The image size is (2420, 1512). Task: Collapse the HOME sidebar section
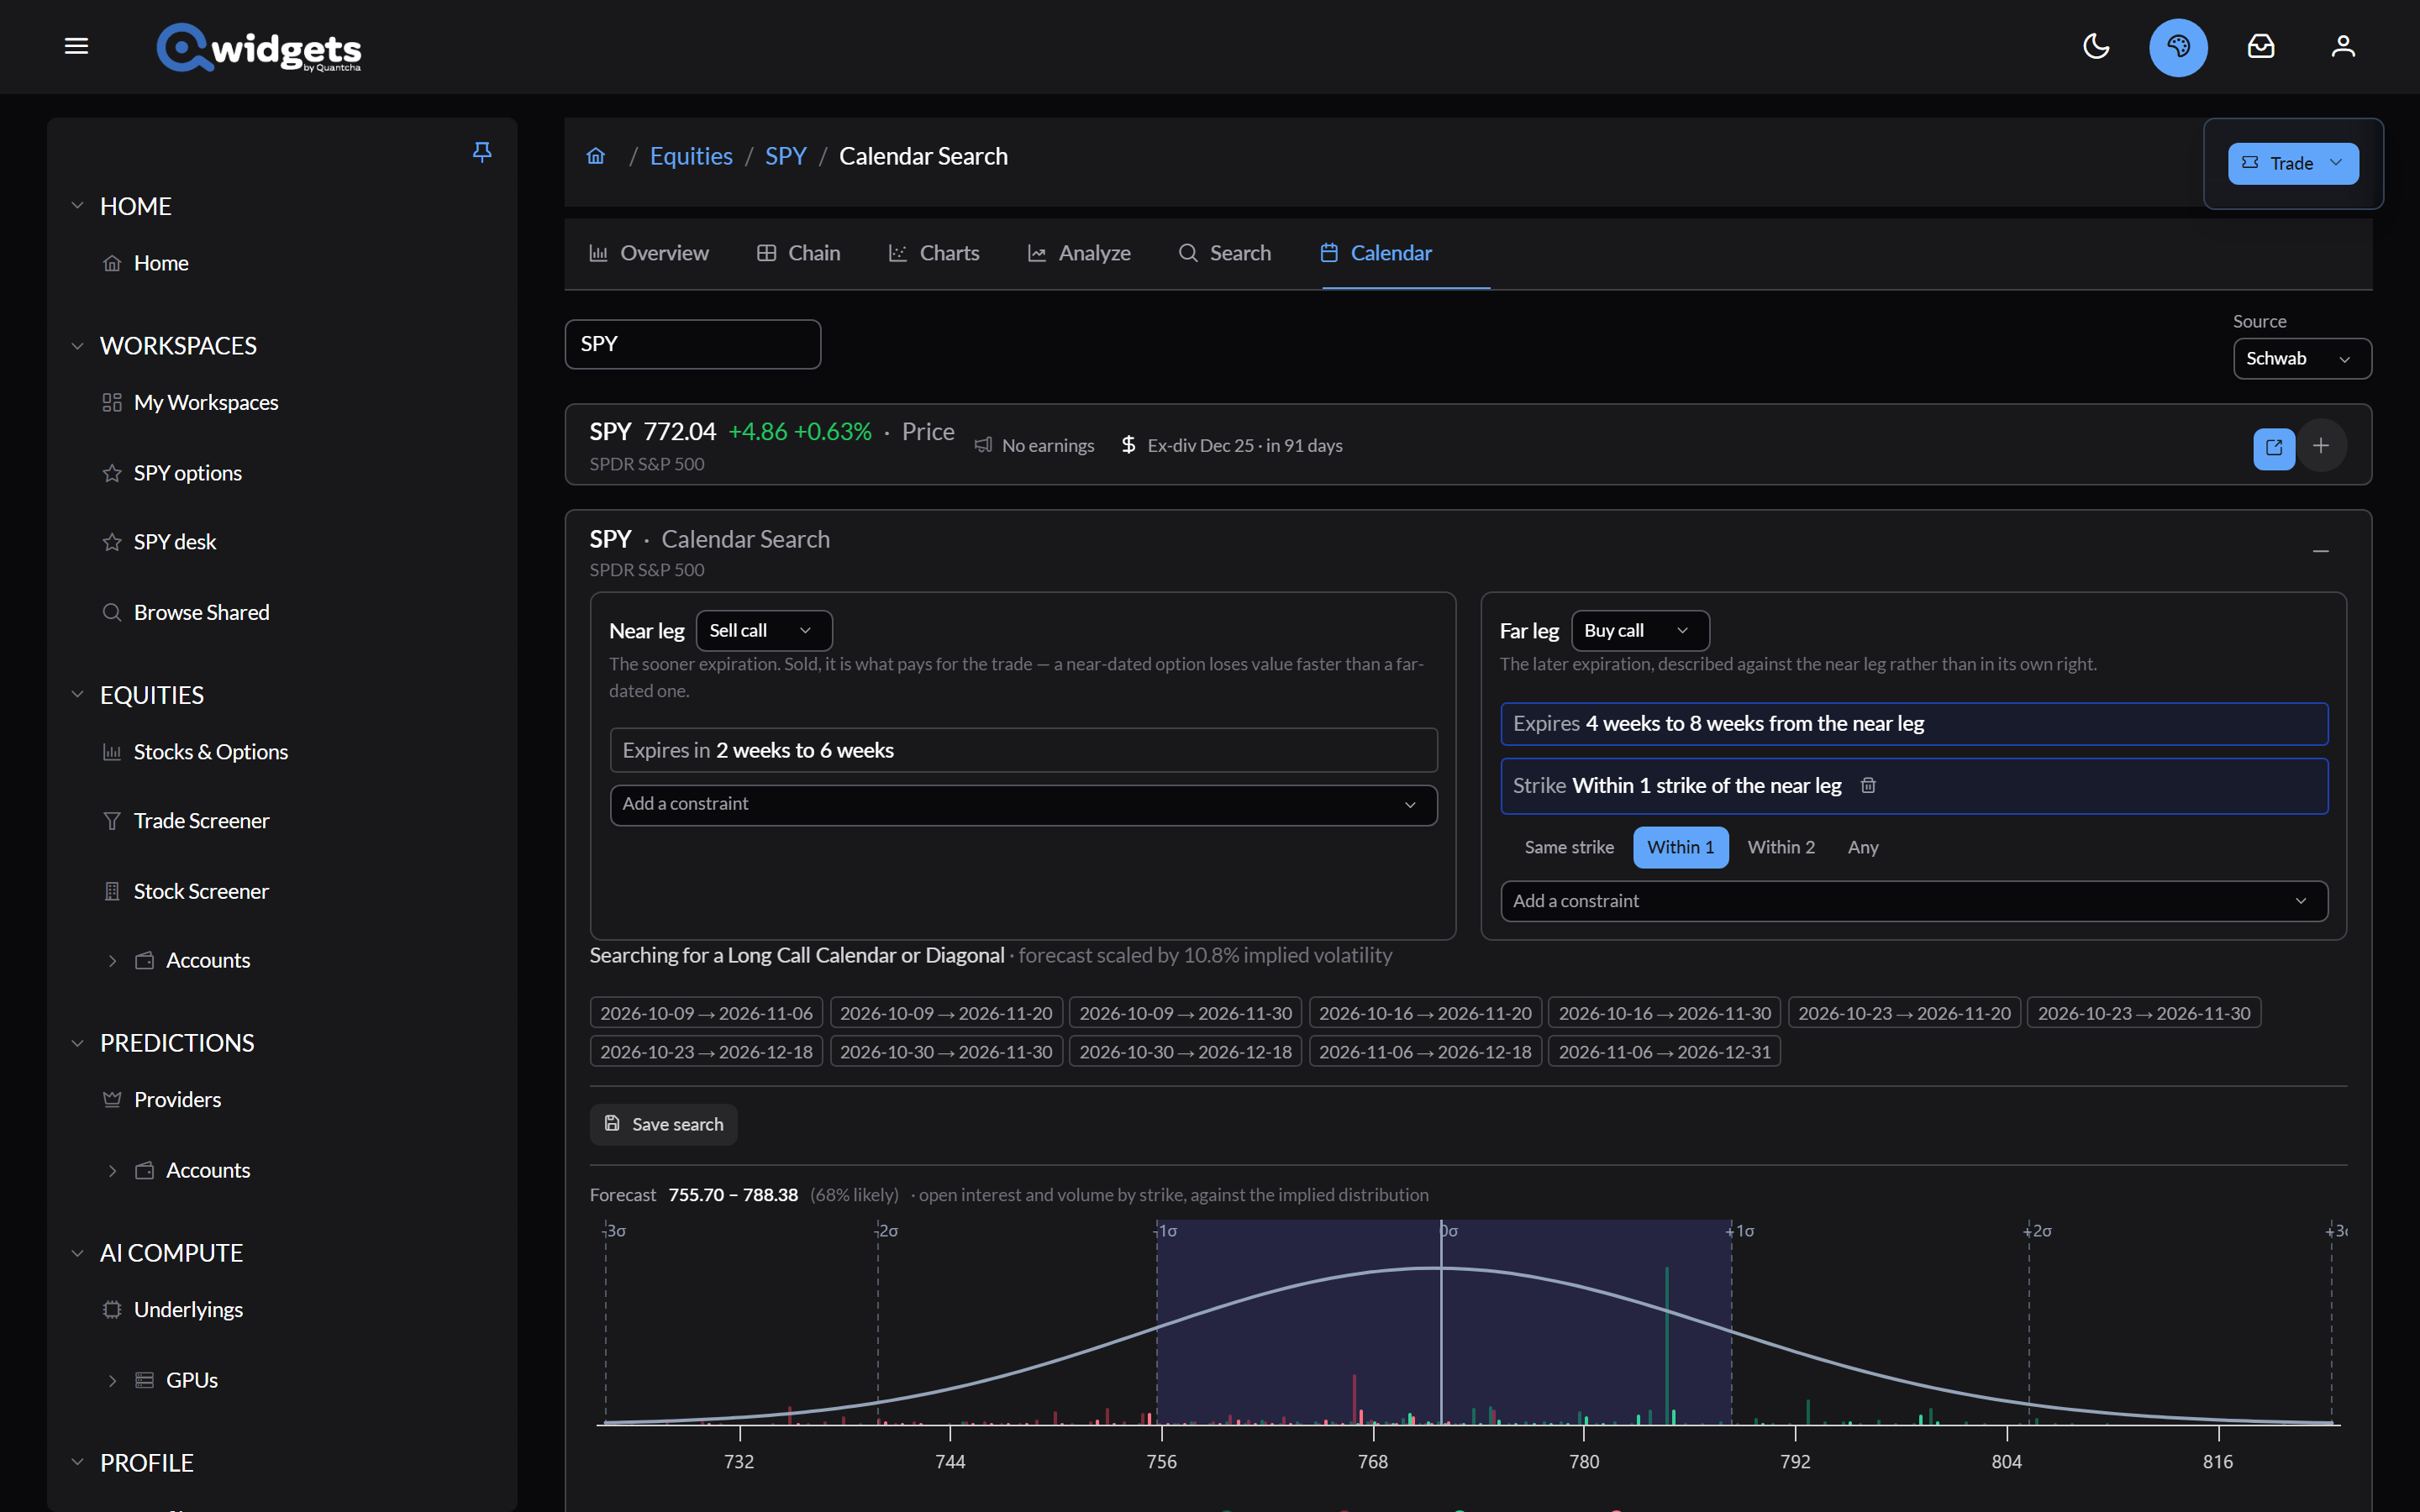pyautogui.click(x=77, y=206)
